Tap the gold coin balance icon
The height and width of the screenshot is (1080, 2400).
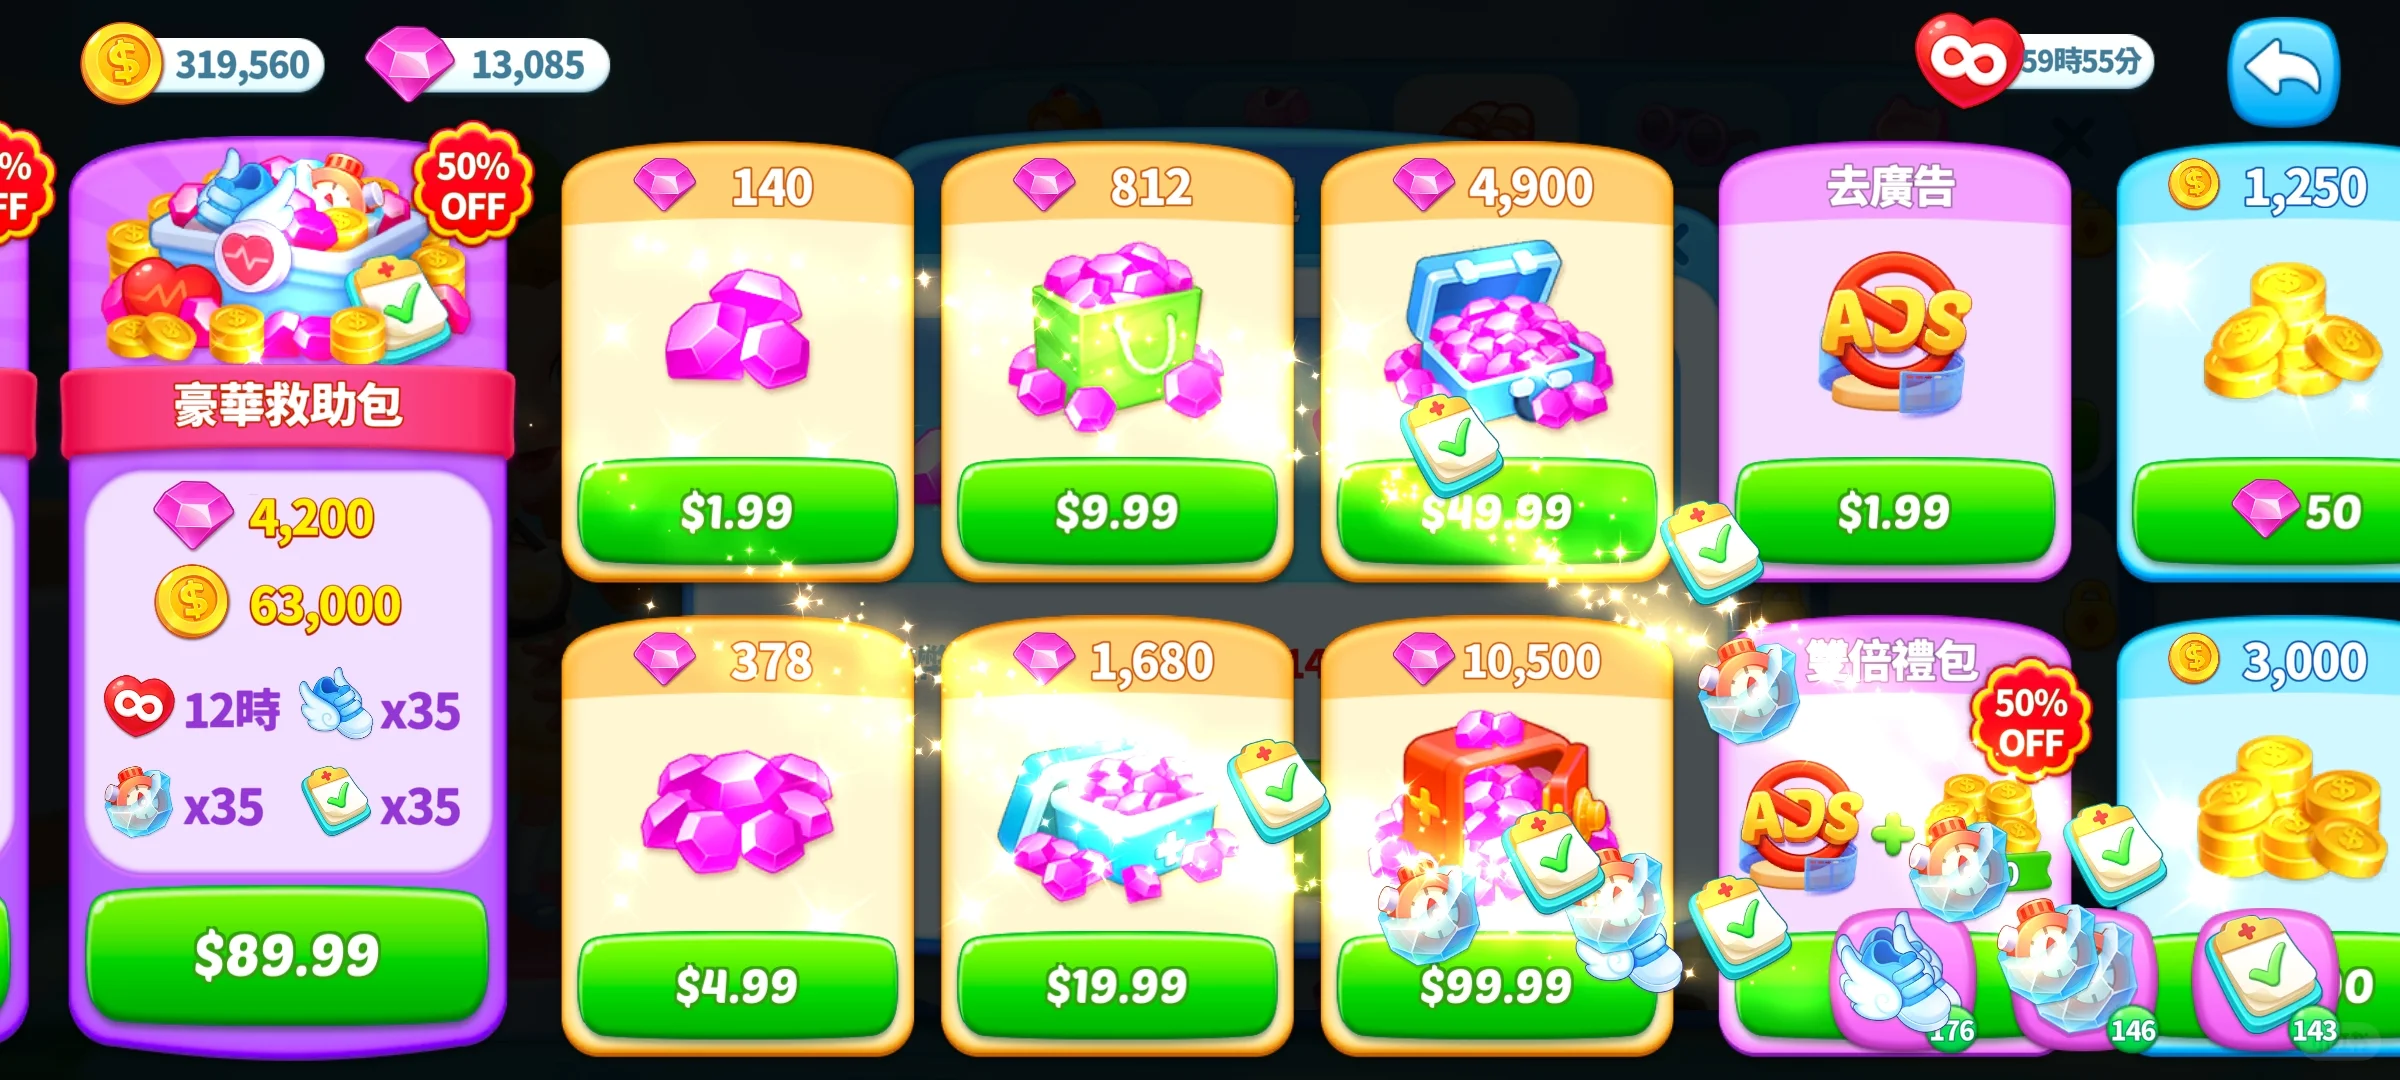coord(122,64)
